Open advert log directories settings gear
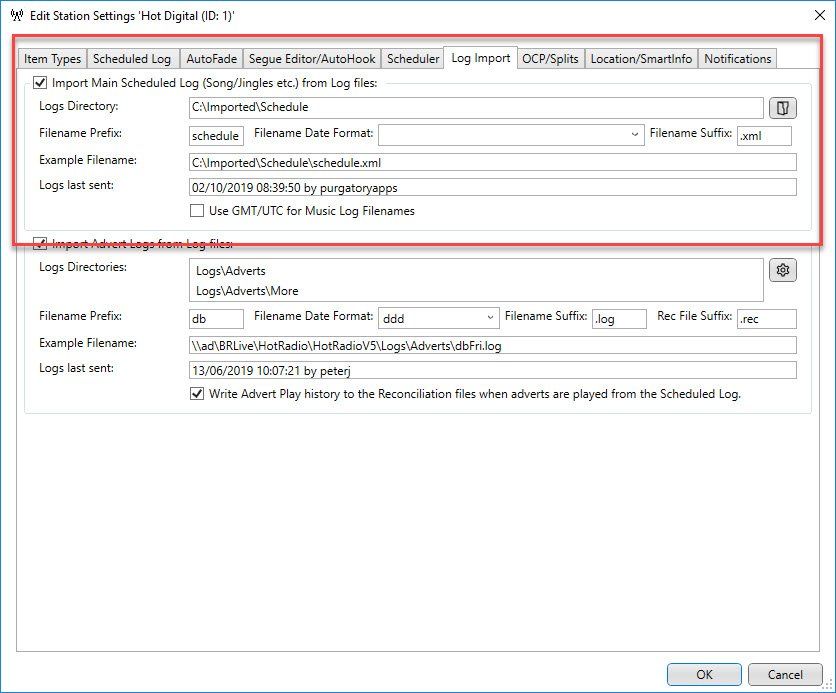This screenshot has height=693, width=836. pos(782,270)
